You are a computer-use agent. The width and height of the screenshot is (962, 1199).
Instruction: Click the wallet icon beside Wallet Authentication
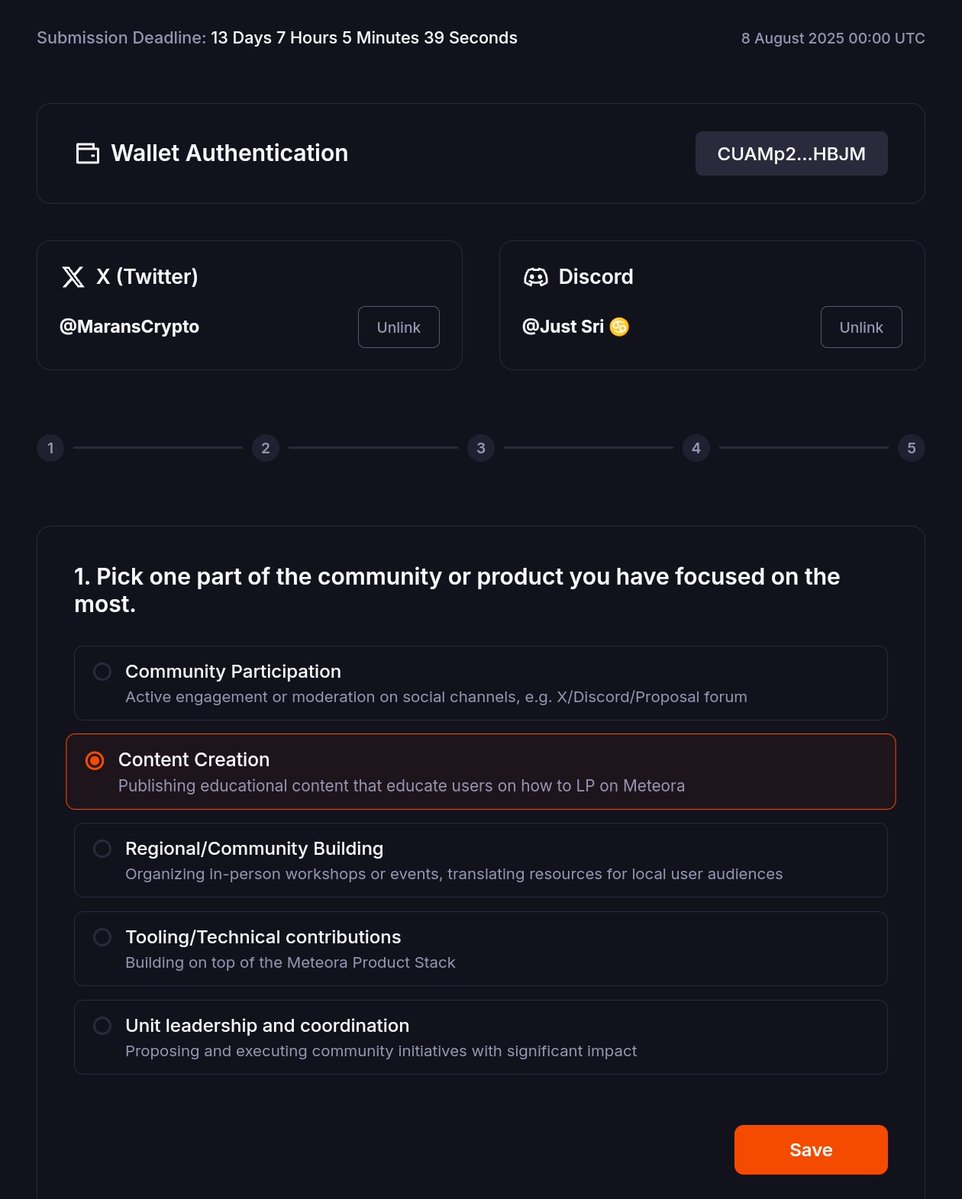coord(87,154)
